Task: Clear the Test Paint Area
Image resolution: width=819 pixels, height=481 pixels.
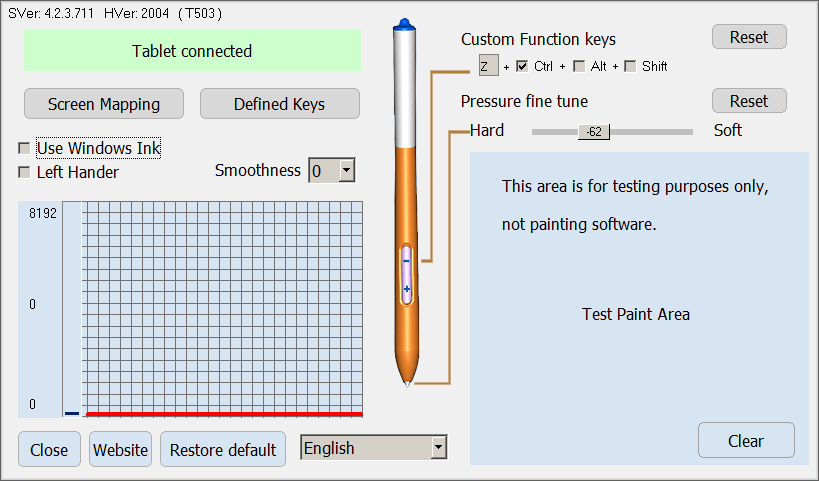Action: coord(746,440)
